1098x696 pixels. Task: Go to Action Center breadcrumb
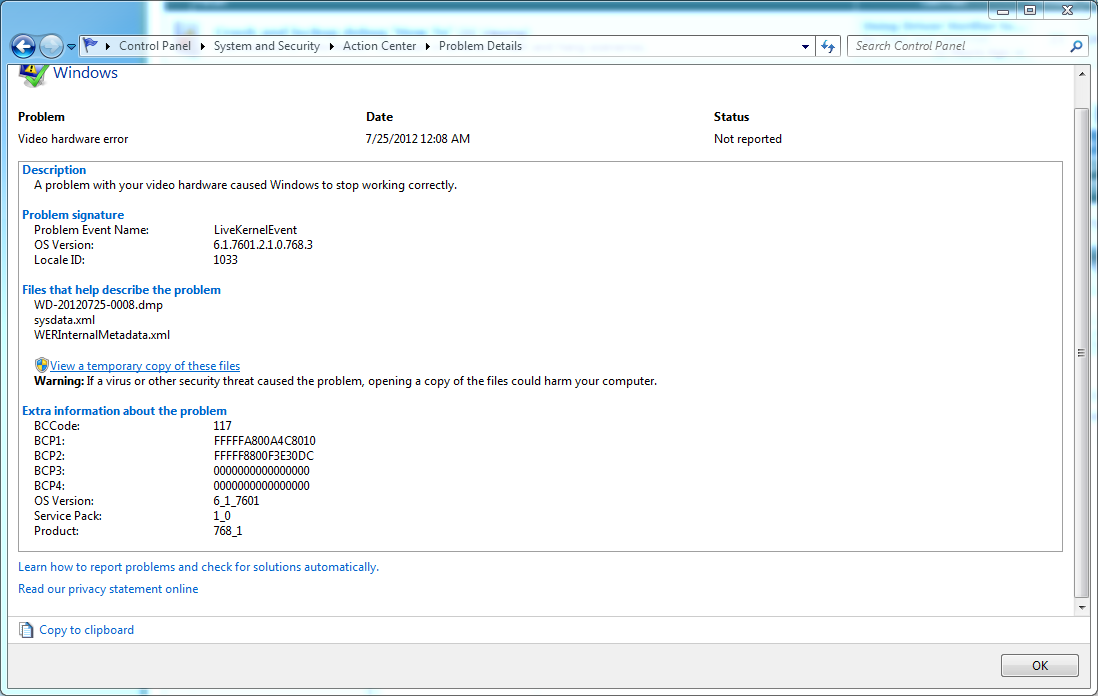pyautogui.click(x=380, y=46)
